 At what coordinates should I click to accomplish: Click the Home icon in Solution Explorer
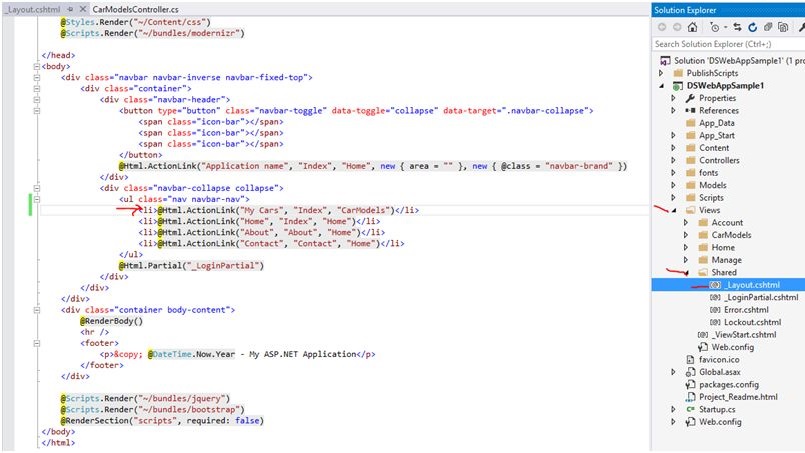point(693,27)
